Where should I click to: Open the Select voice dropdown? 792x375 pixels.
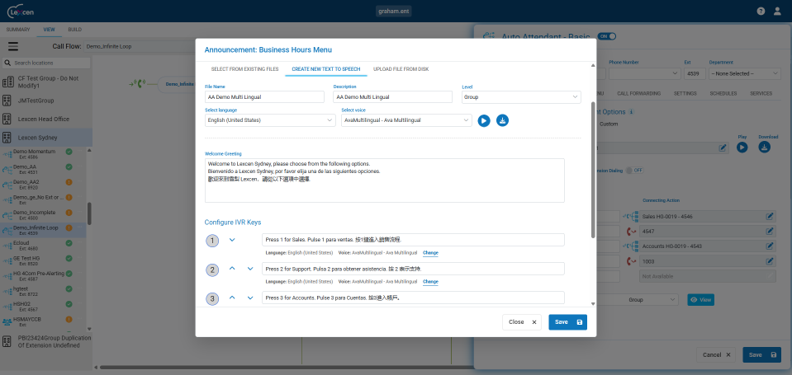pyautogui.click(x=407, y=120)
